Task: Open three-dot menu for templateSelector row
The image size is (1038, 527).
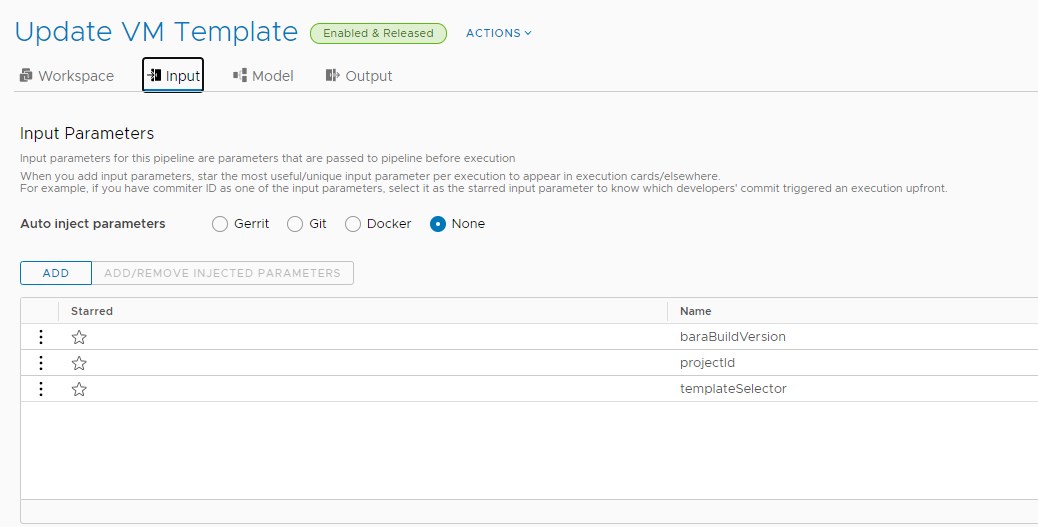Action: point(41,389)
